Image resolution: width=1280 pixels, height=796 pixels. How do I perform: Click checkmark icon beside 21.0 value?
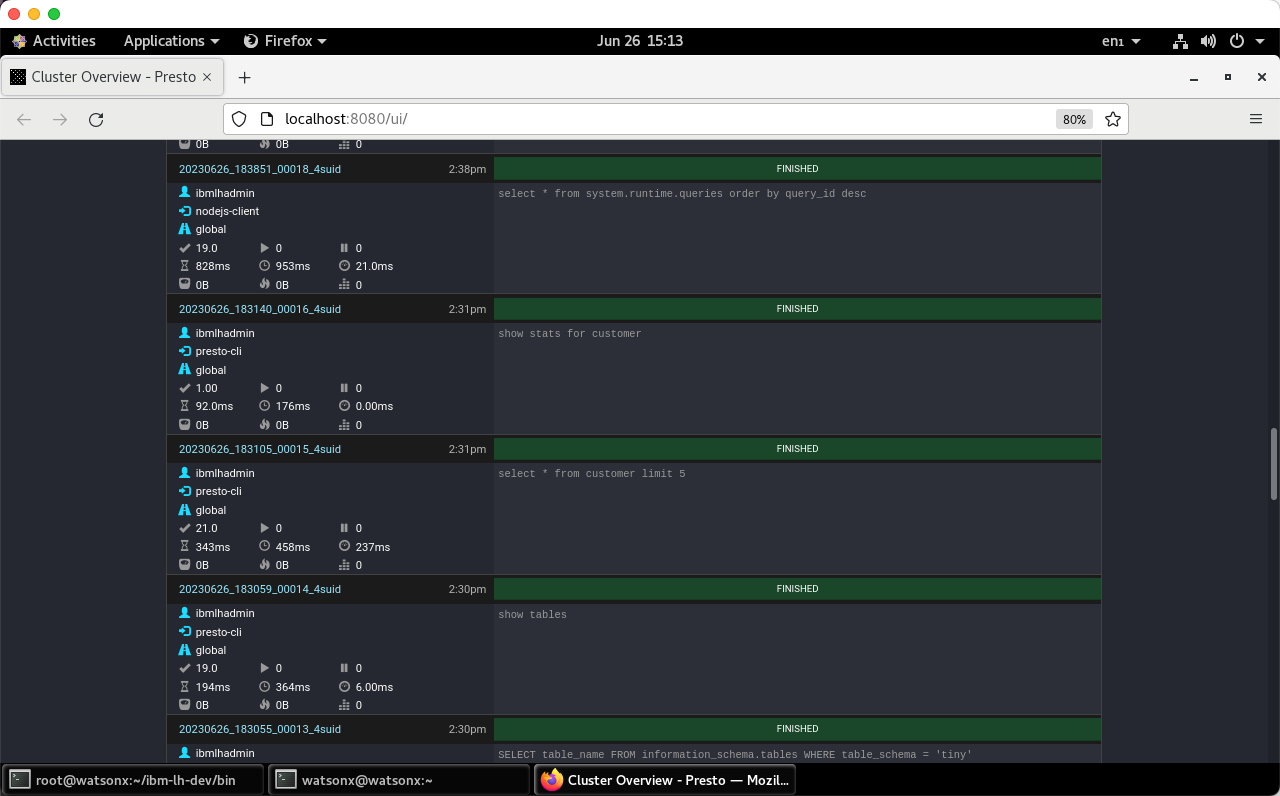184,528
